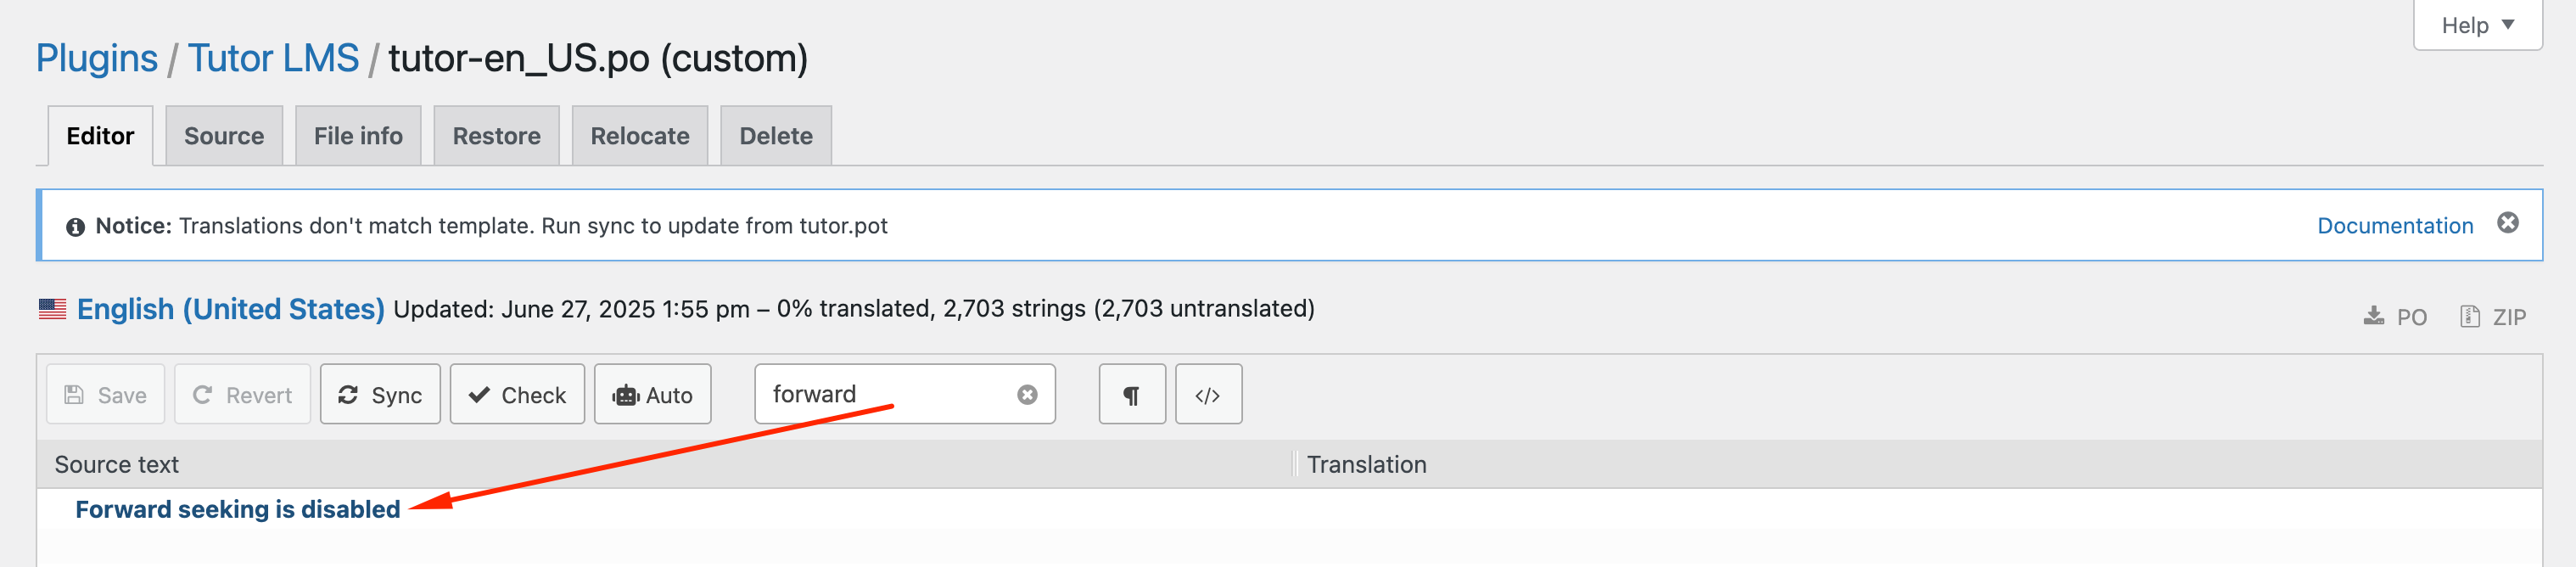Open the Documentation link

tap(2395, 226)
